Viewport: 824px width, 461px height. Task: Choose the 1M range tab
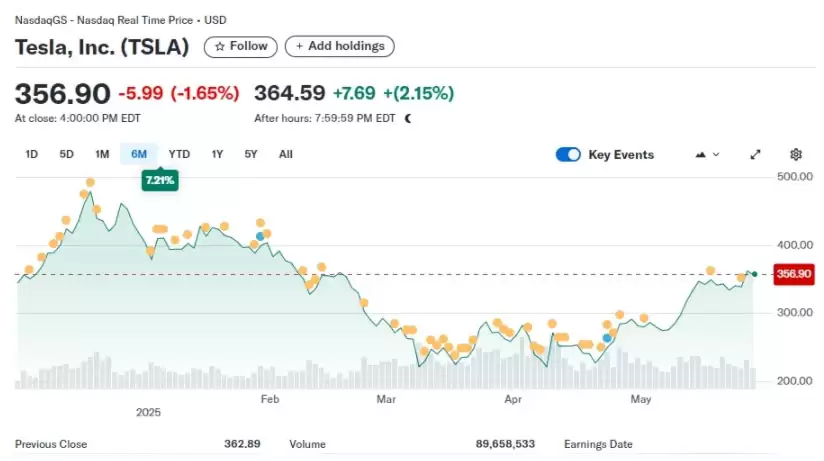pyautogui.click(x=102, y=154)
